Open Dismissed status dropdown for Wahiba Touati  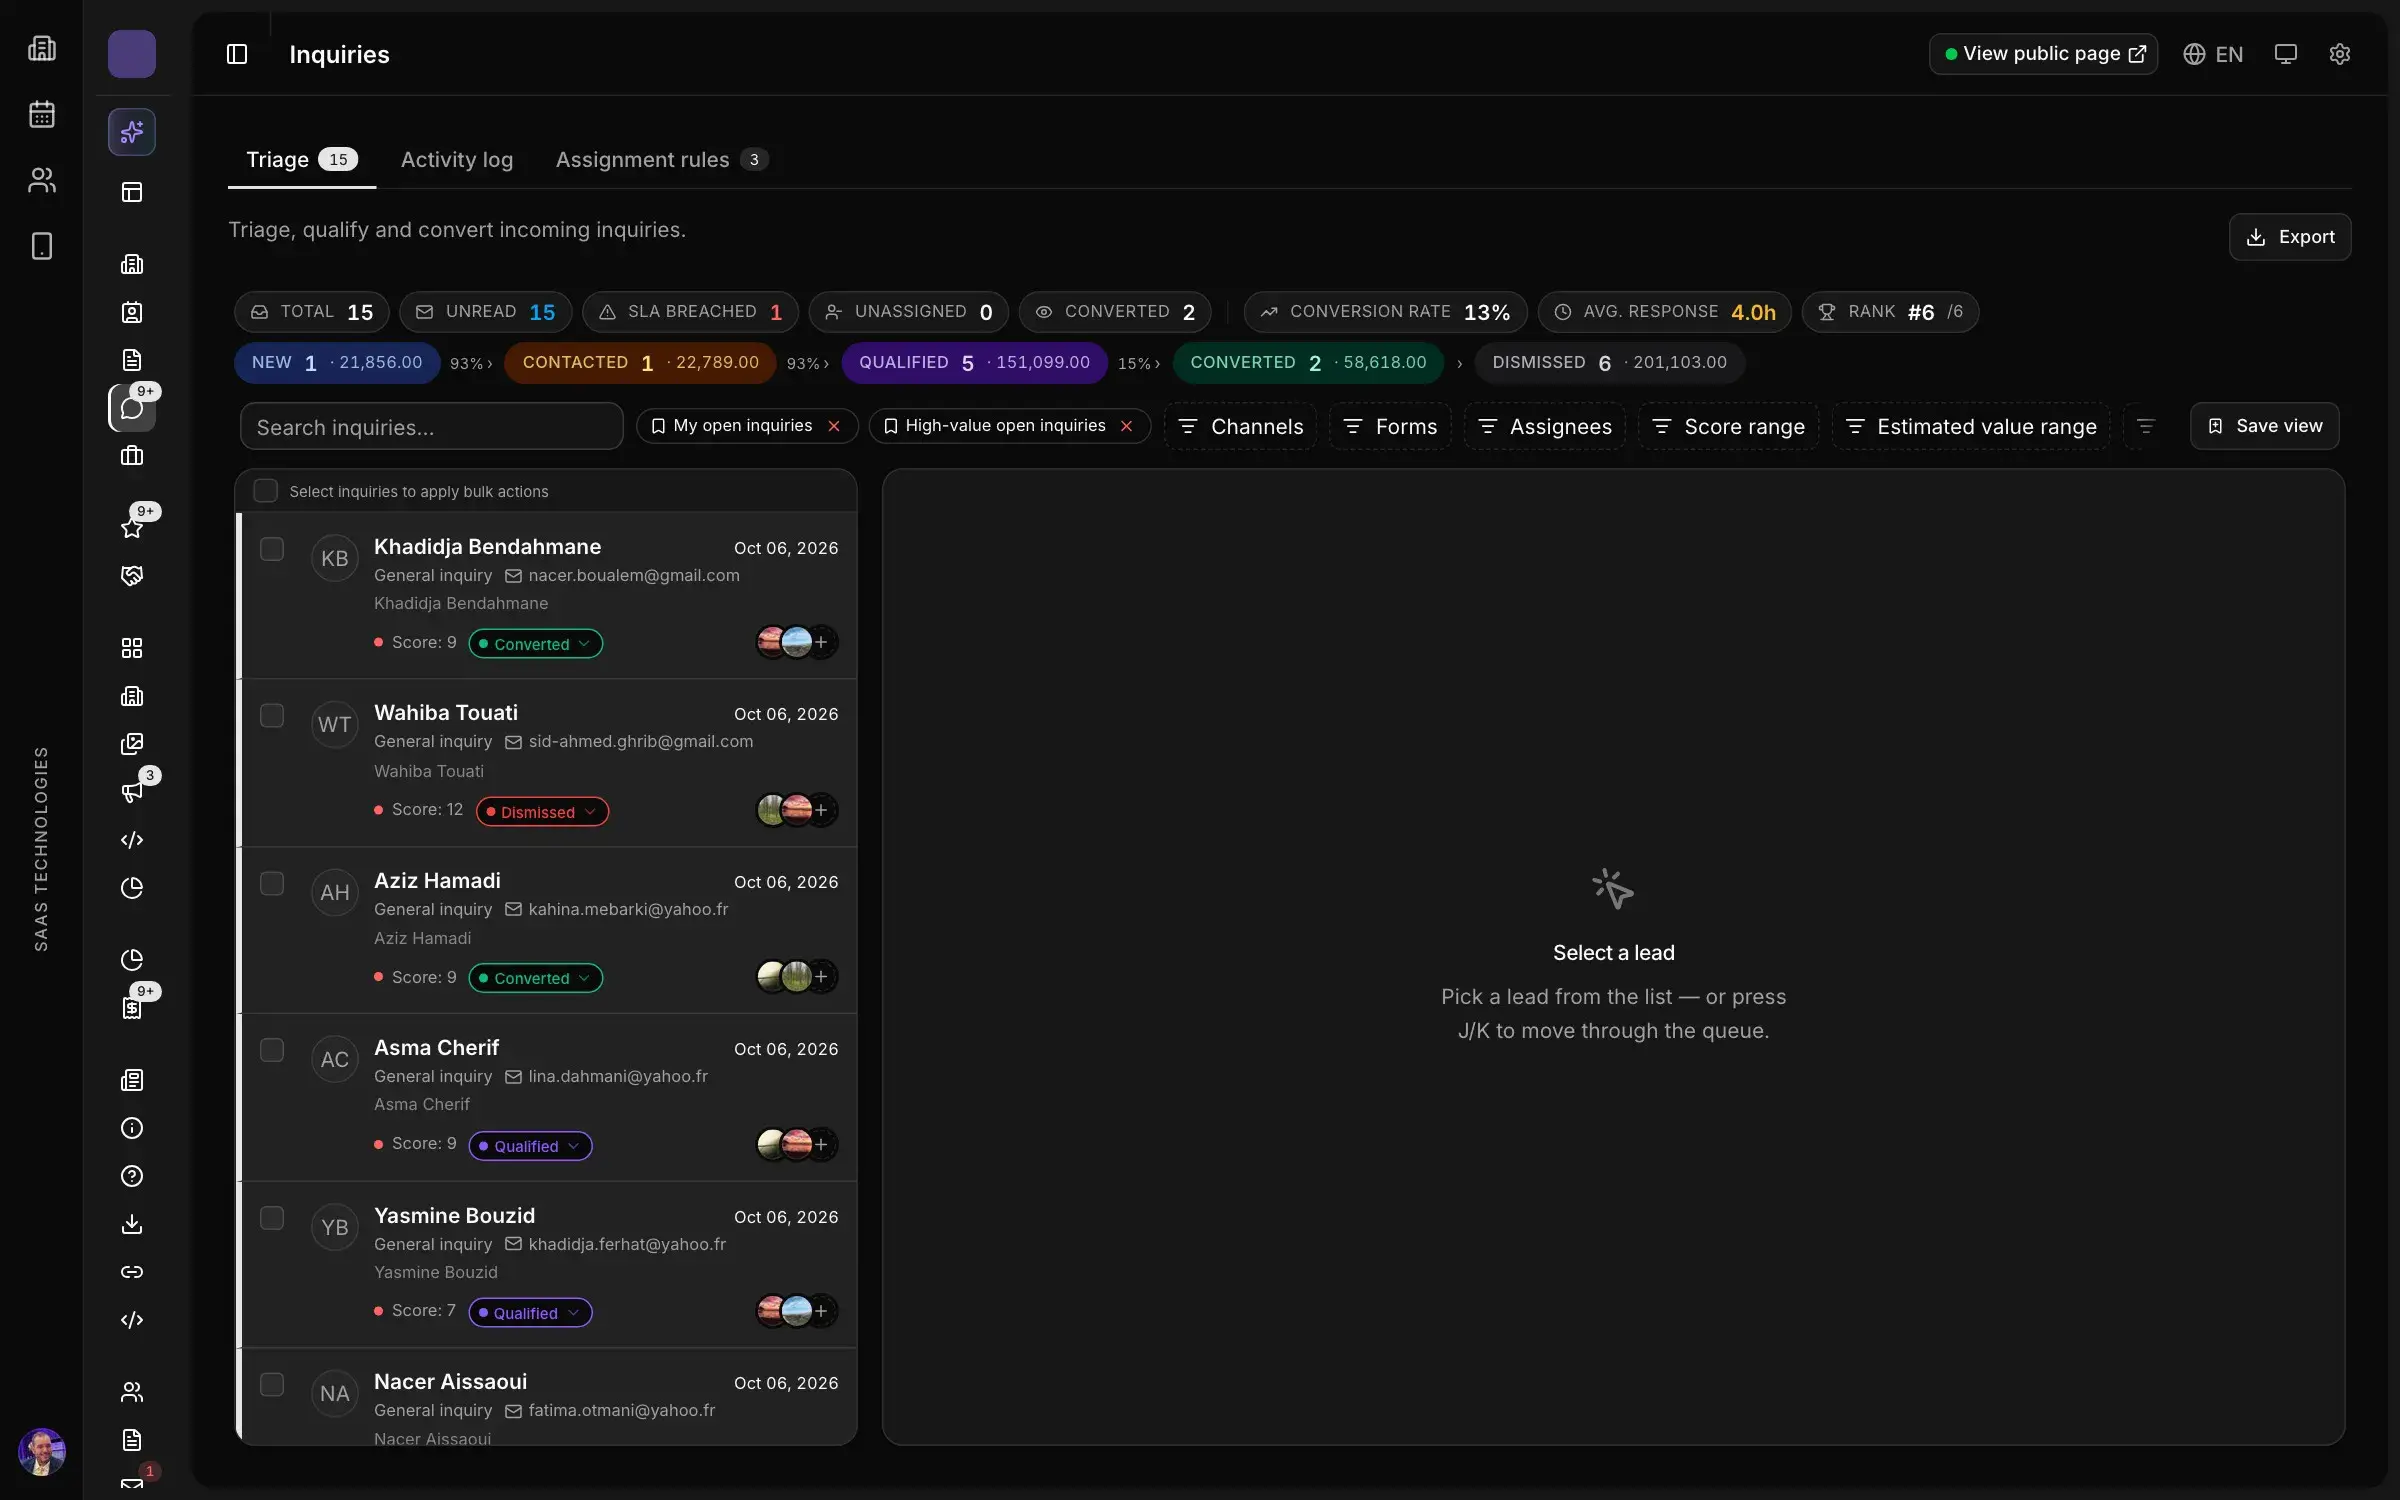[x=542, y=812]
